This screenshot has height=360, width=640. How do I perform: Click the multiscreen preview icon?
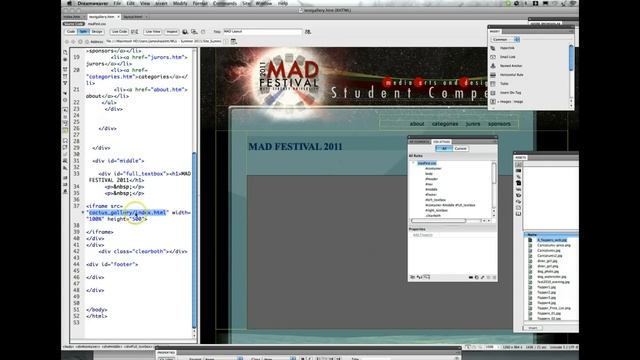194,31
